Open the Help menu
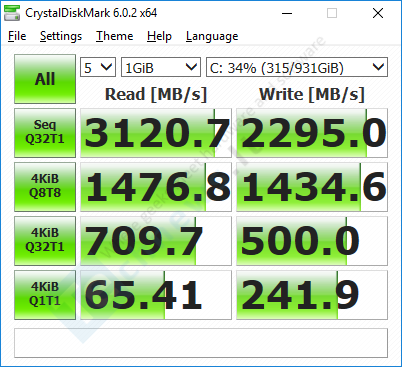 click(x=159, y=36)
